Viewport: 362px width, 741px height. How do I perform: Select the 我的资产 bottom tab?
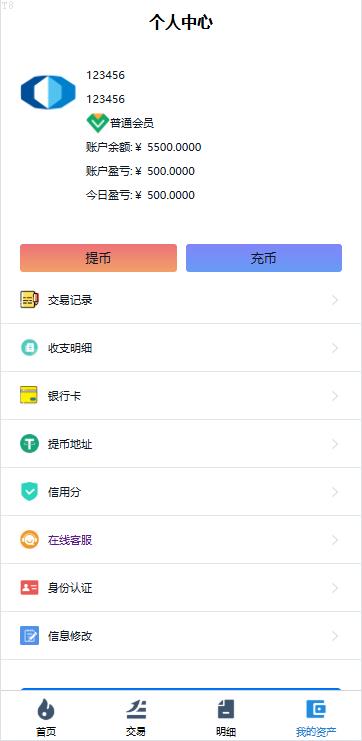(x=316, y=717)
